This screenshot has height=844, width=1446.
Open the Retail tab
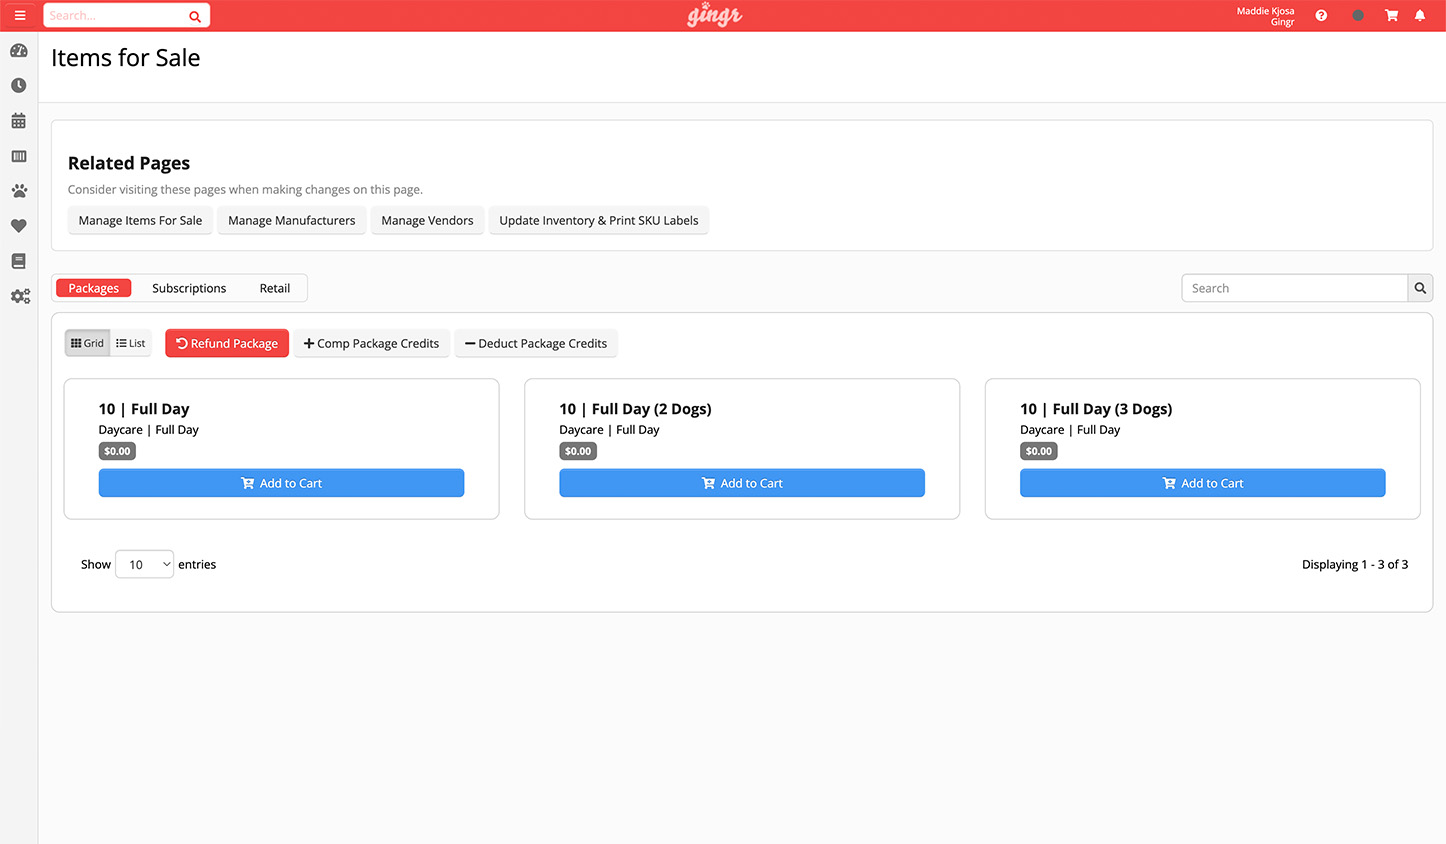coord(275,288)
